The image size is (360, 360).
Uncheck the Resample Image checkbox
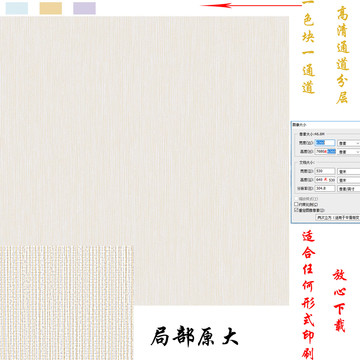[x=296, y=210]
